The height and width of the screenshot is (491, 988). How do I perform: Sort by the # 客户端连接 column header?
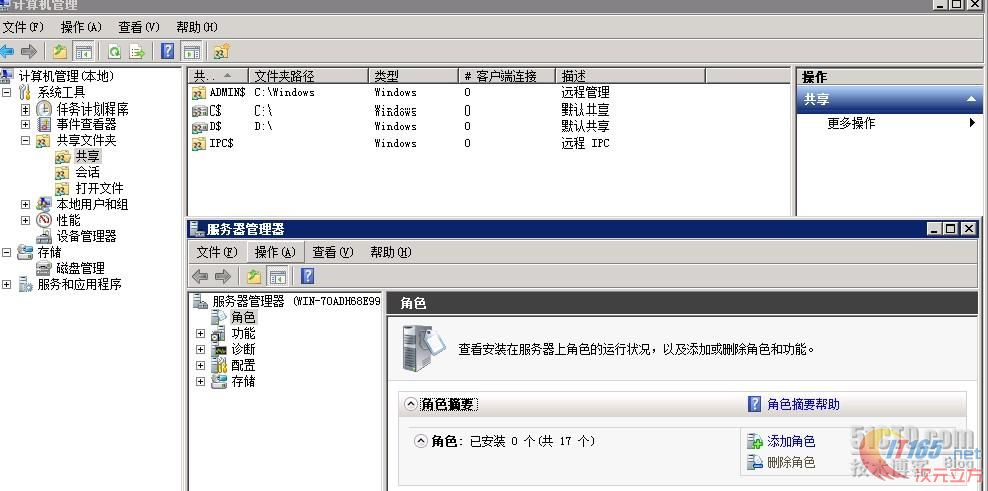(x=507, y=76)
